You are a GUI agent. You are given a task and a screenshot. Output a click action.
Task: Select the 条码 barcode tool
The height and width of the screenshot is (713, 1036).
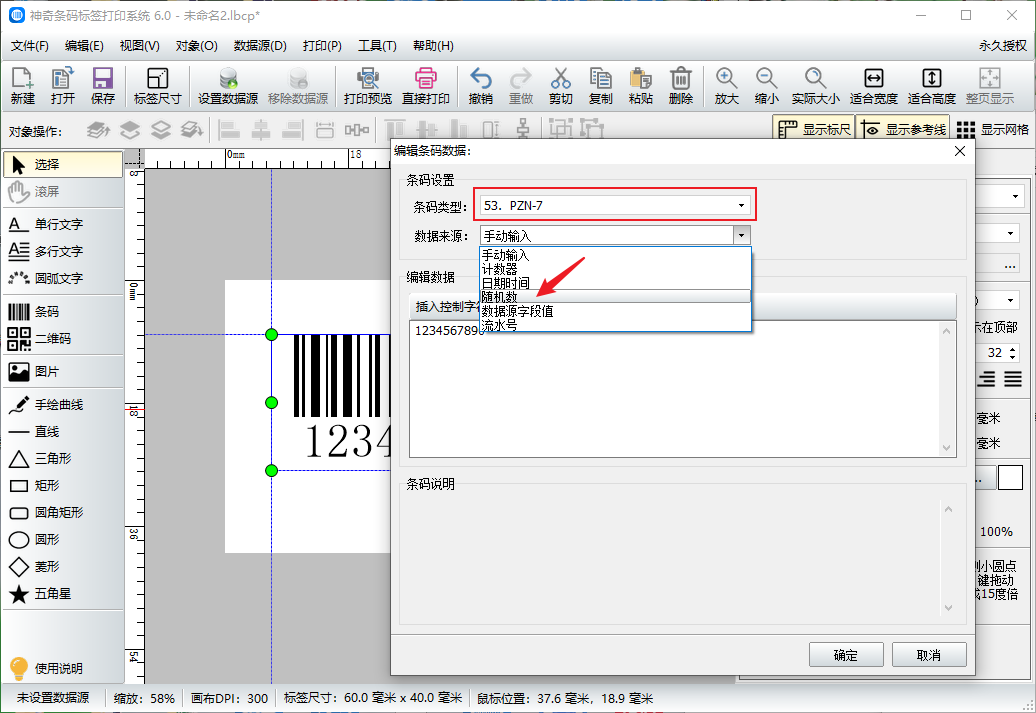63,311
